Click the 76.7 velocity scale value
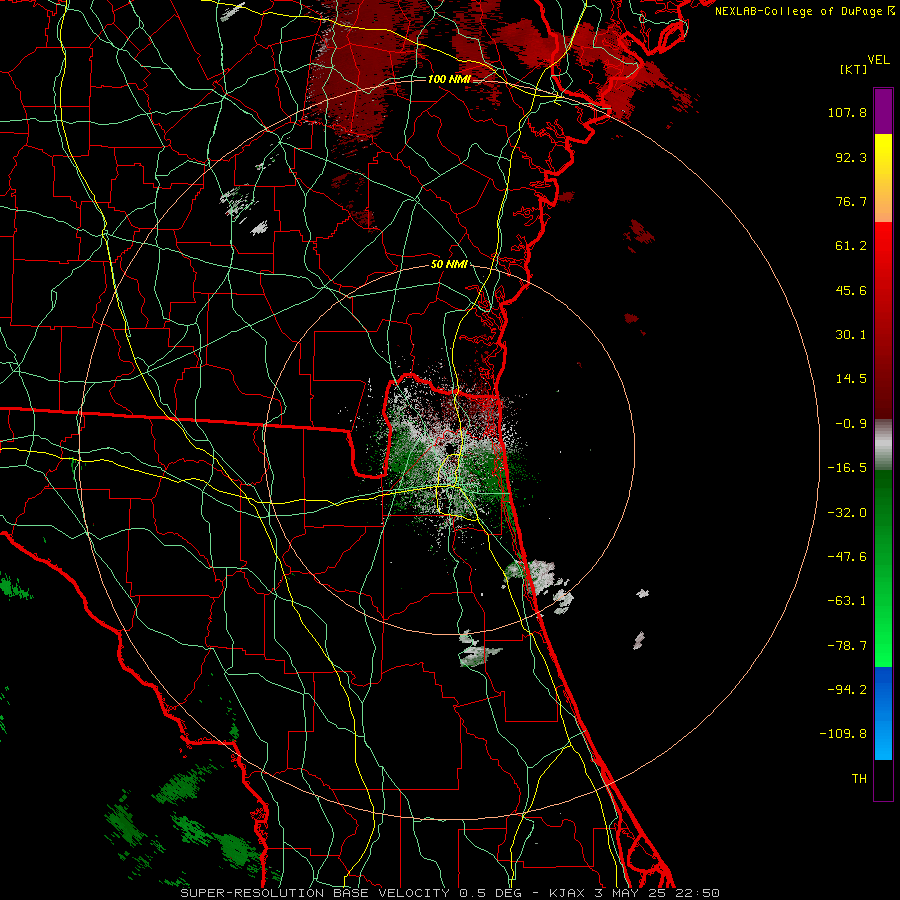 (851, 201)
